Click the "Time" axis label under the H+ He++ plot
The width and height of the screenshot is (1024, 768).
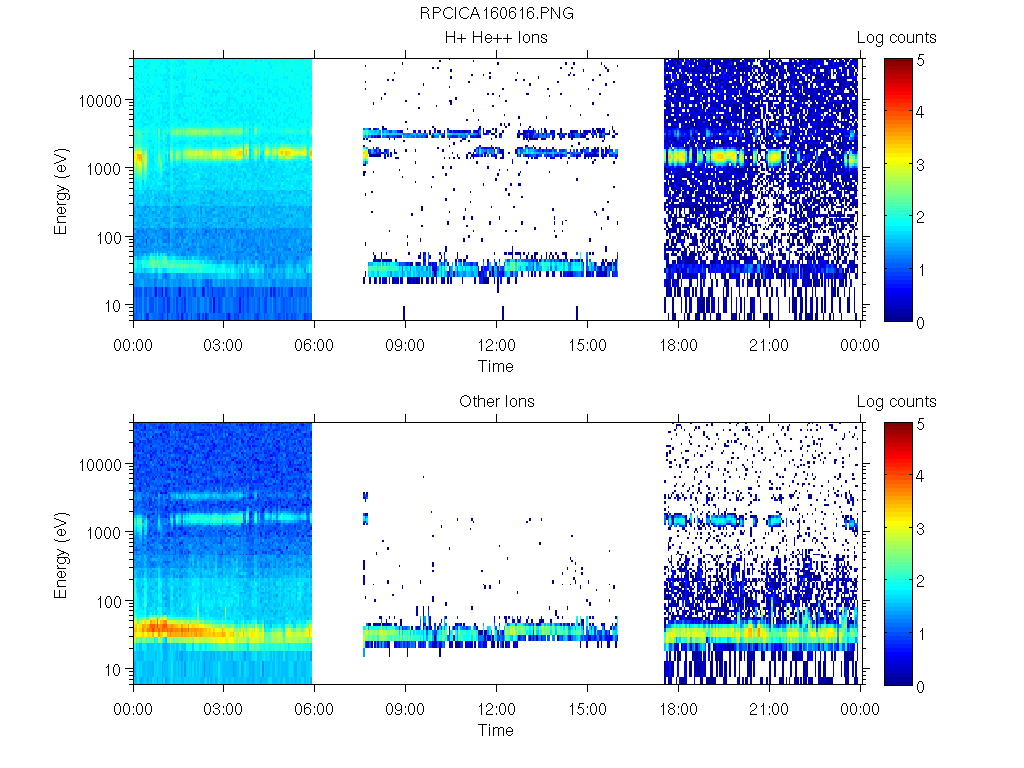point(496,366)
